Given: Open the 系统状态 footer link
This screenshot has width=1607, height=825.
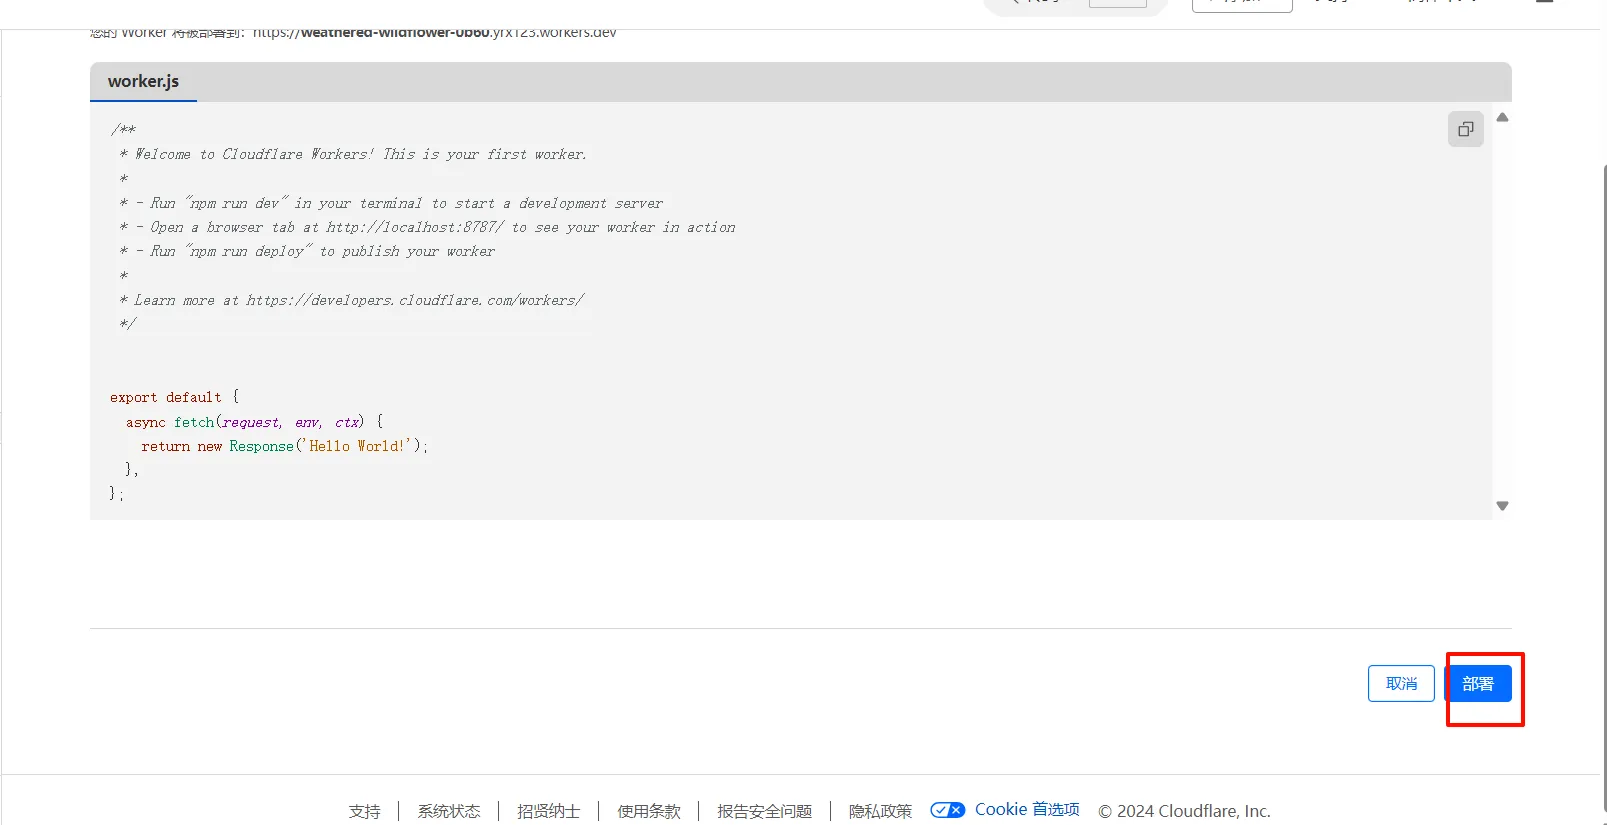Looking at the screenshot, I should (449, 811).
